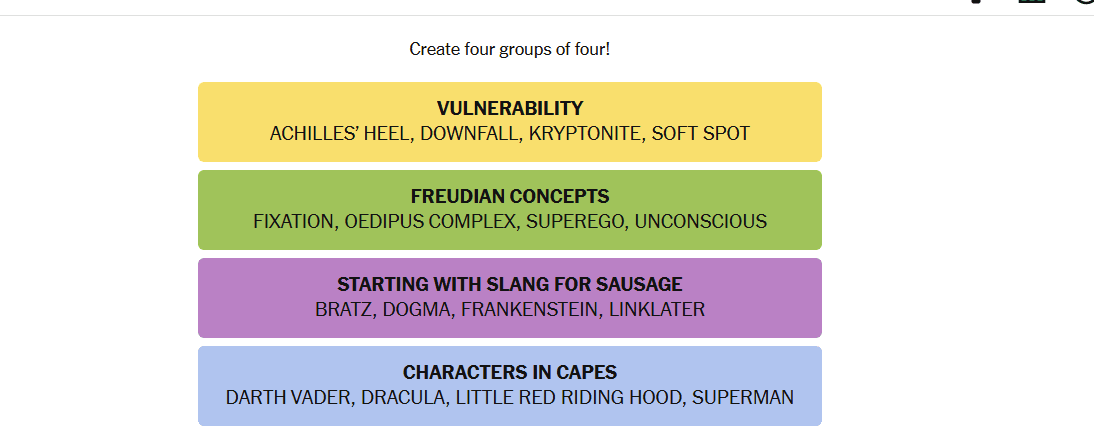Click the word DRACULA
This screenshot has width=1094, height=445.
pos(405,397)
